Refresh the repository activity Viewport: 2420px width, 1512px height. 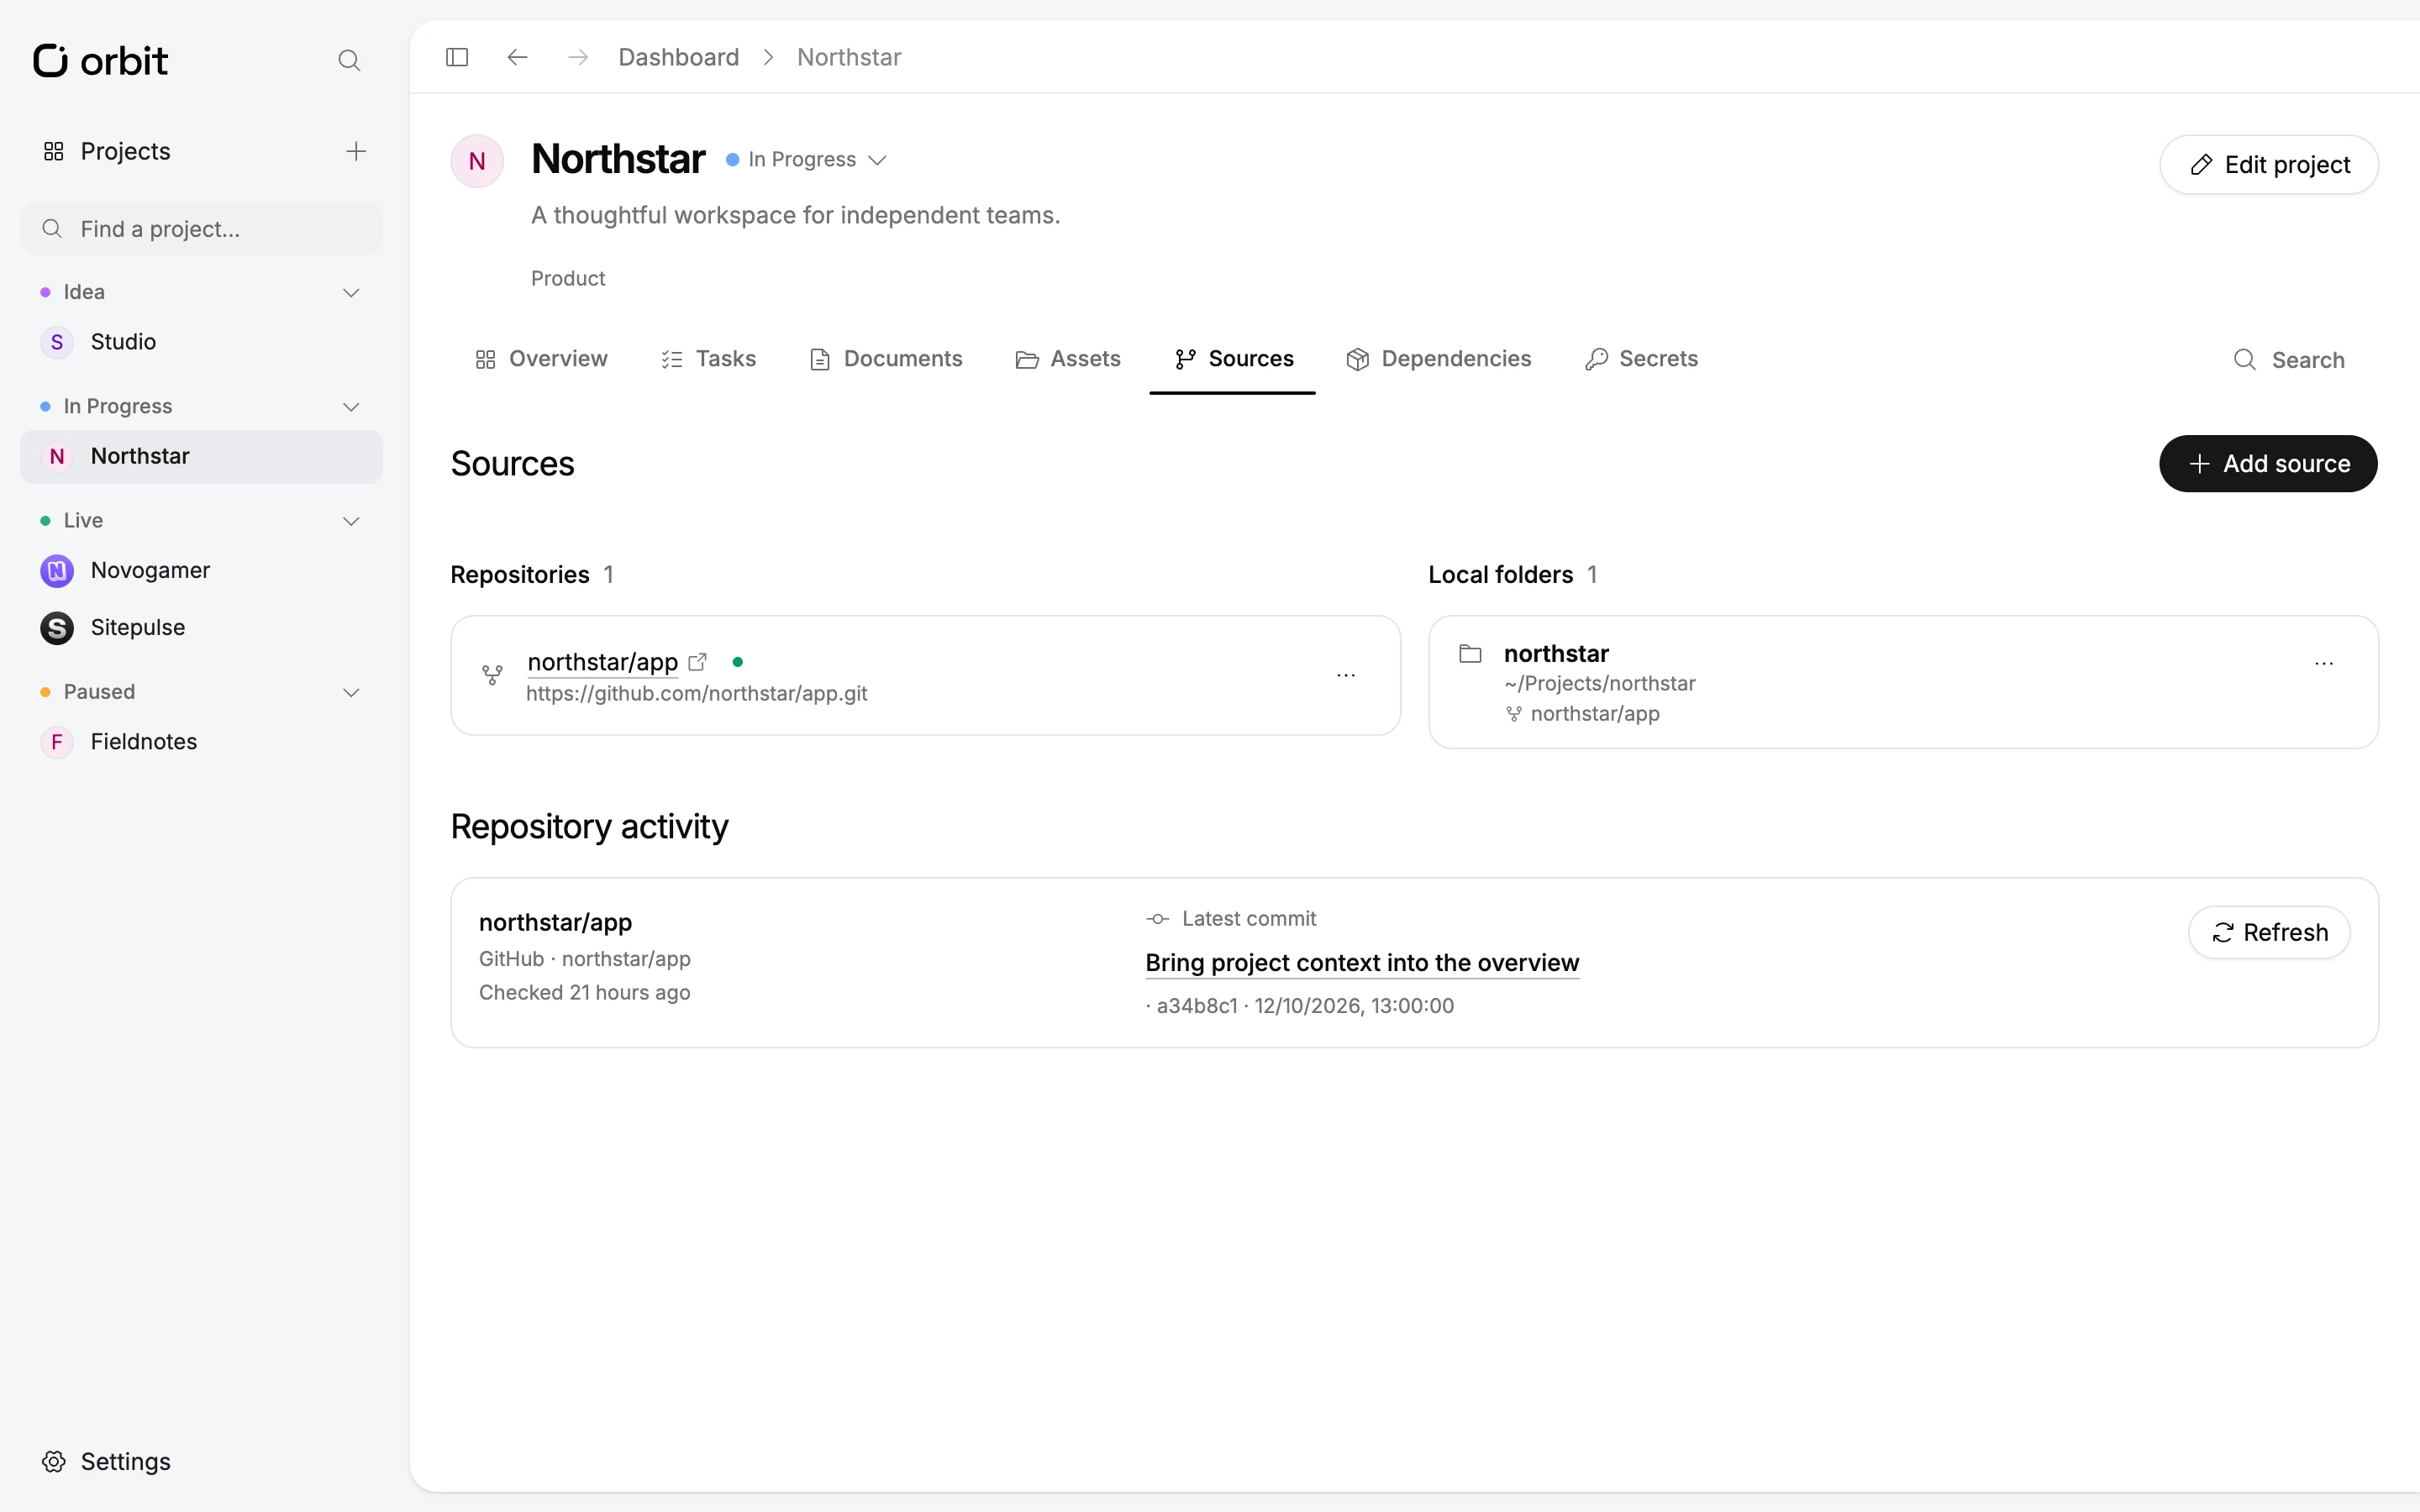click(x=2269, y=933)
